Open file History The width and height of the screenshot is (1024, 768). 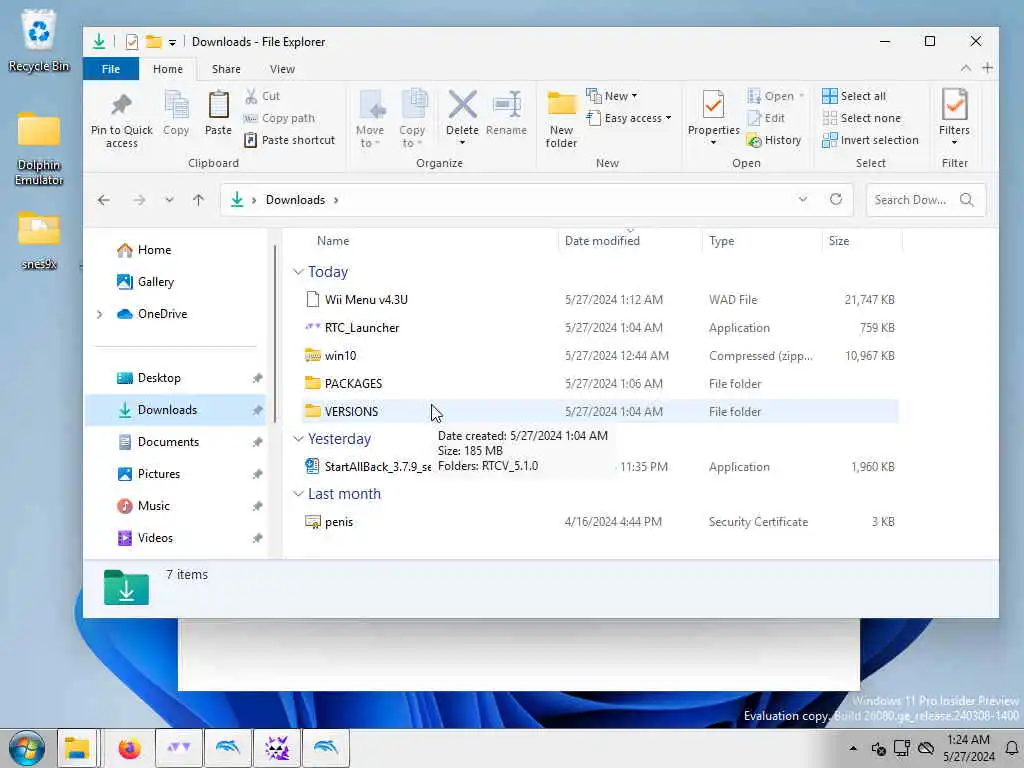point(774,140)
